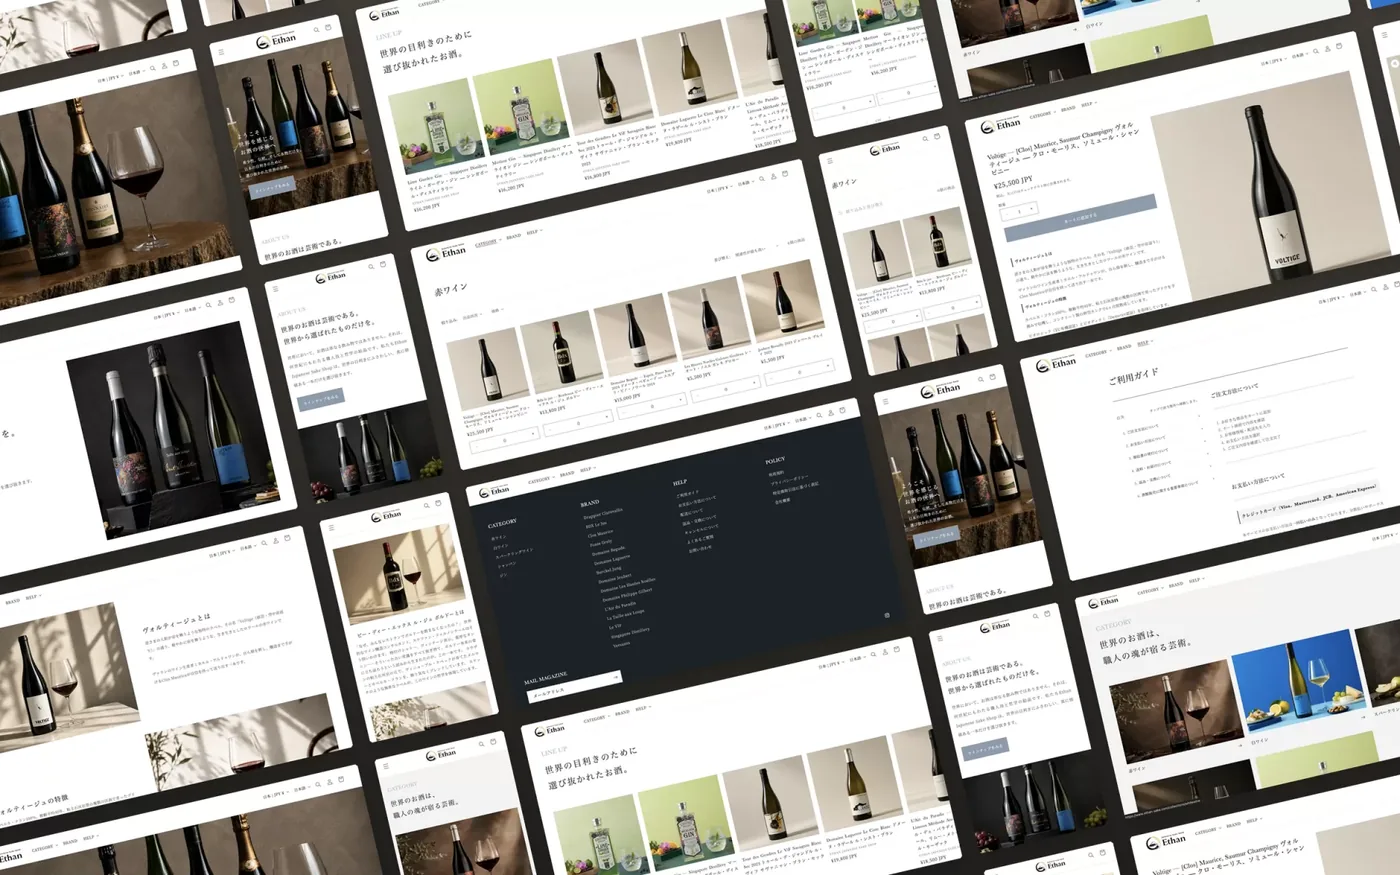Image resolution: width=1400 pixels, height=875 pixels.
Task: Open 日本語 language selector in footer page header
Action: tap(803, 419)
